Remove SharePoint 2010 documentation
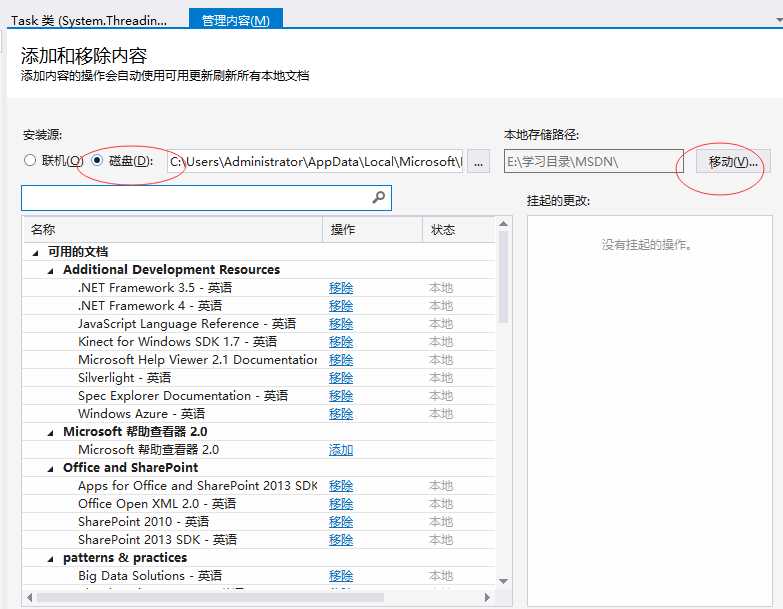This screenshot has width=783, height=609. pyautogui.click(x=341, y=522)
